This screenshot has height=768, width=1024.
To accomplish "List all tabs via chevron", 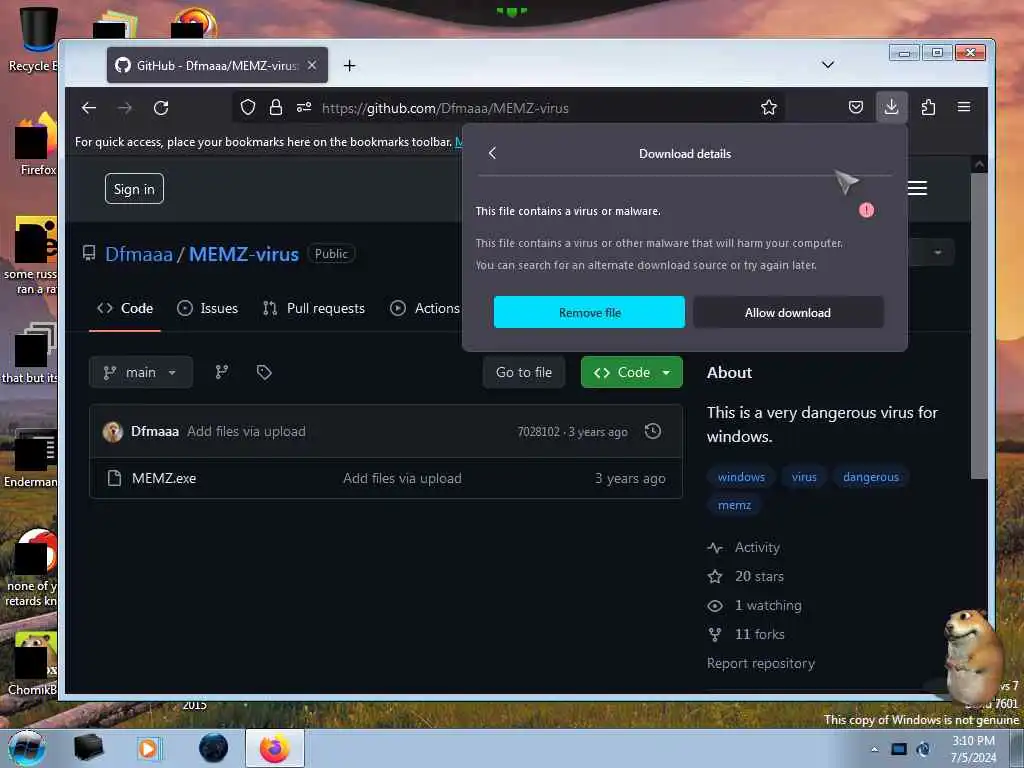I will click(x=827, y=65).
